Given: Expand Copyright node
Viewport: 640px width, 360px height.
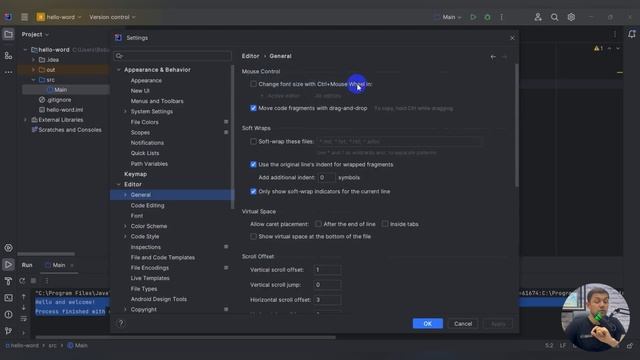Looking at the screenshot, I should coord(125,309).
